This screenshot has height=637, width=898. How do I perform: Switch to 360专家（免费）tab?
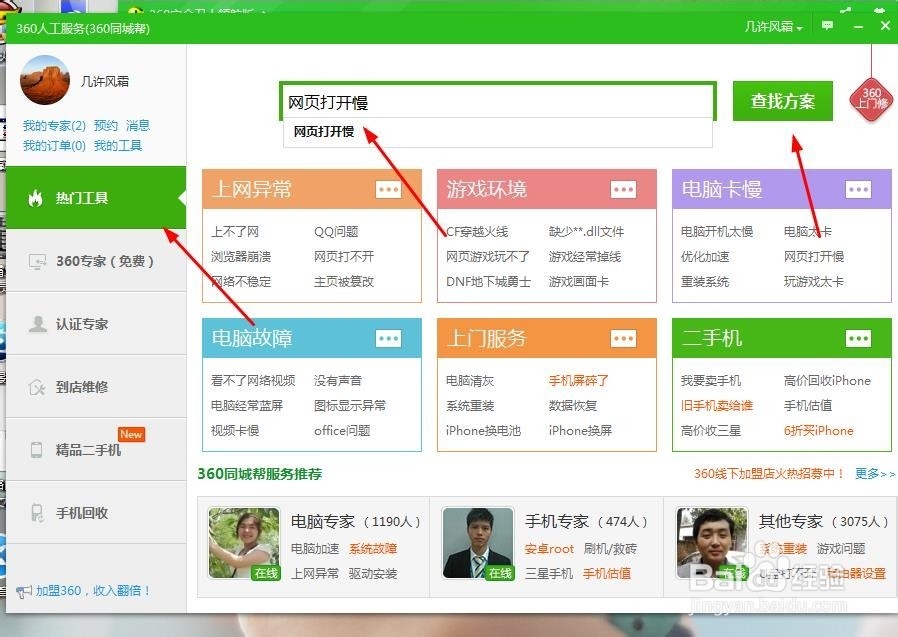96,261
